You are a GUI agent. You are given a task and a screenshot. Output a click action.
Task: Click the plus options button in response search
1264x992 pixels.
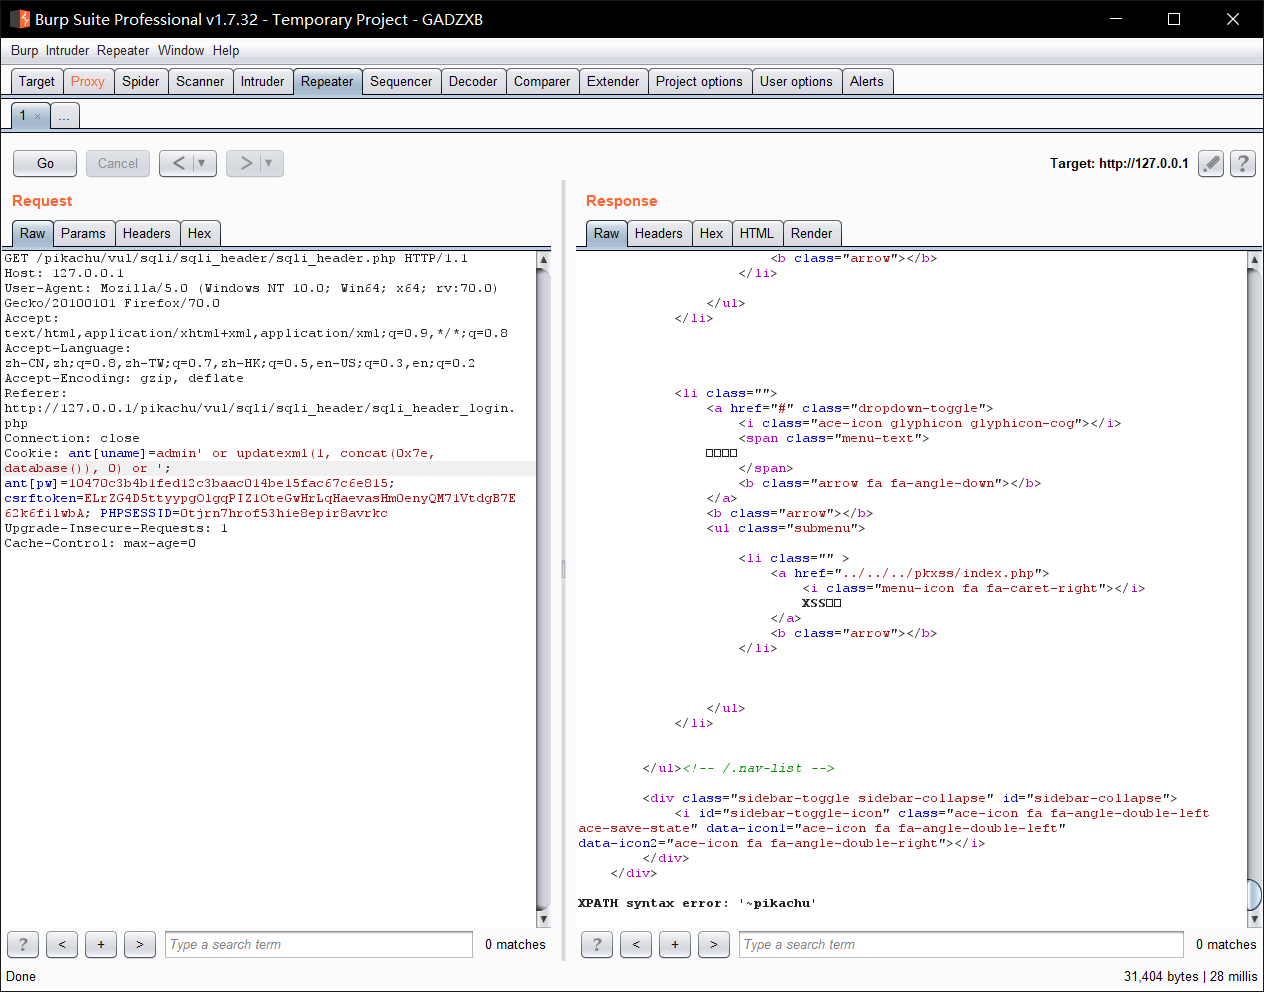[x=675, y=944]
